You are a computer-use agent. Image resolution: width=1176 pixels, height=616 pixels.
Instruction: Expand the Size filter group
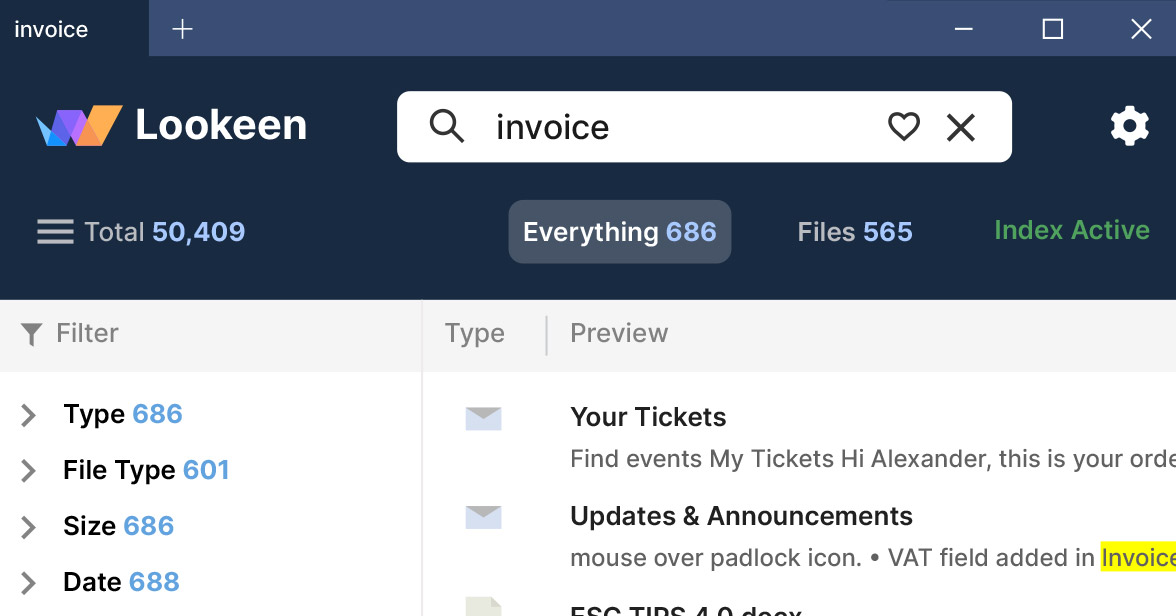coord(29,527)
